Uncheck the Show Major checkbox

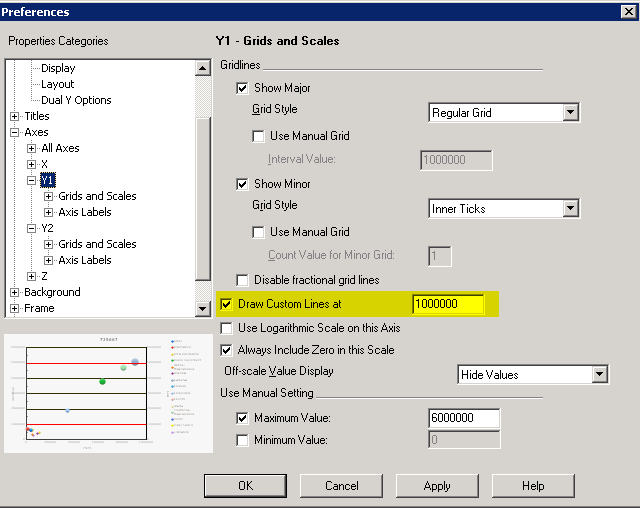[242, 88]
